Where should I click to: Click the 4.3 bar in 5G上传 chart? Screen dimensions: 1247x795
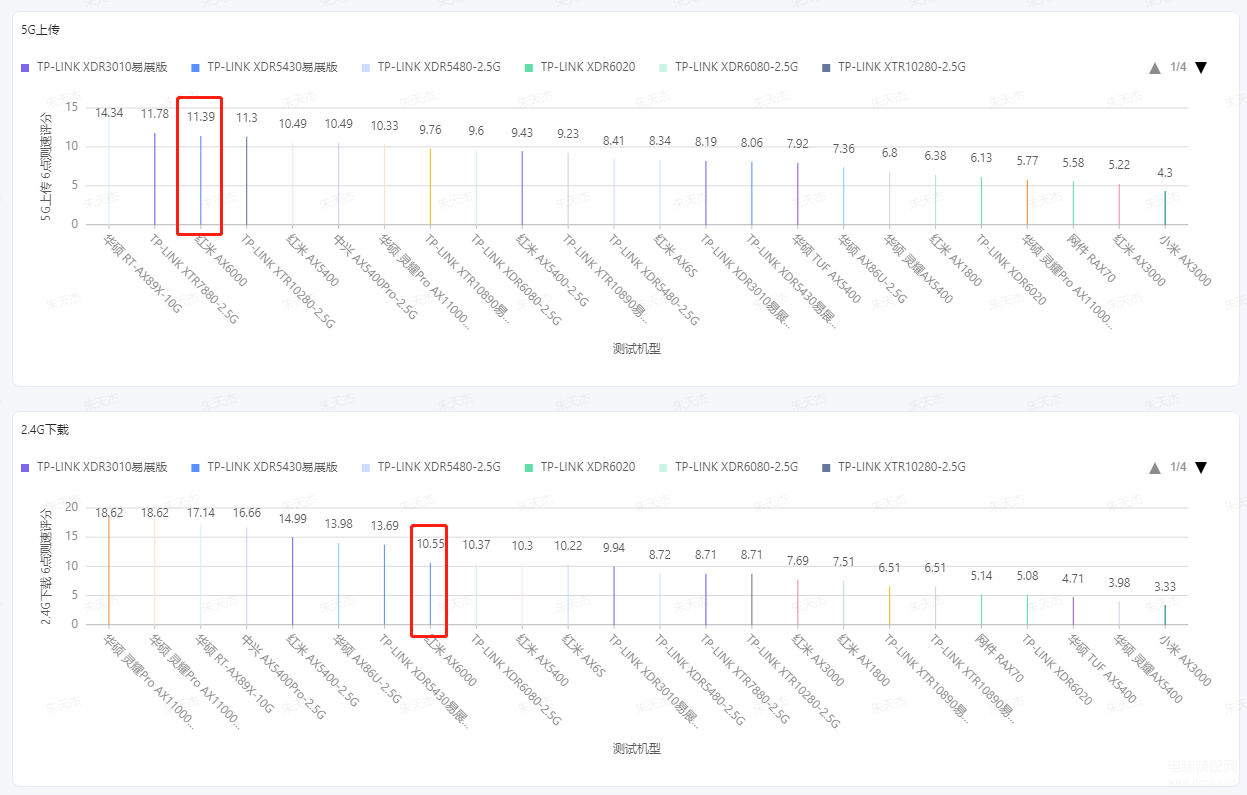click(x=1165, y=208)
